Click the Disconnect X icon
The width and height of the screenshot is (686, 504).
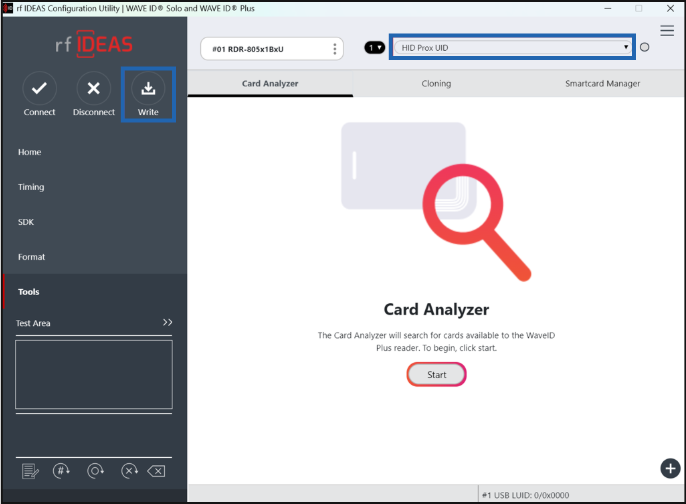click(93, 88)
